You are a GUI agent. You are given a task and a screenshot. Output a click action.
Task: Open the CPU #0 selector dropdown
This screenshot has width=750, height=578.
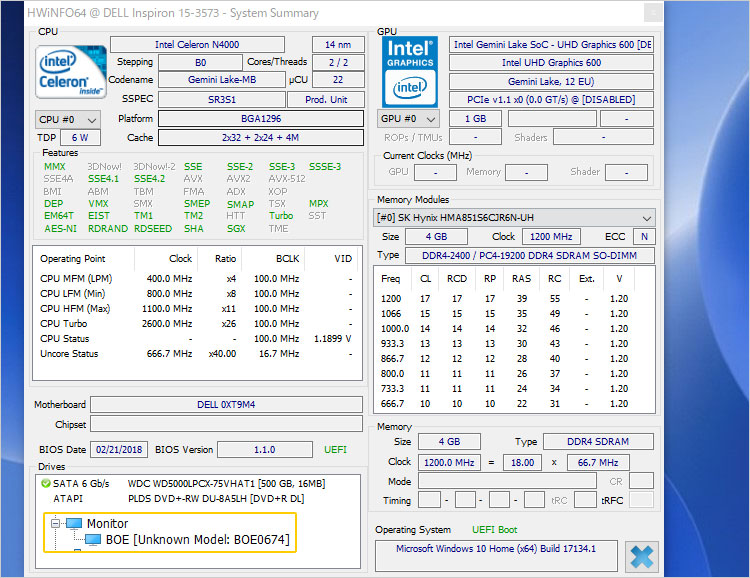coord(67,120)
